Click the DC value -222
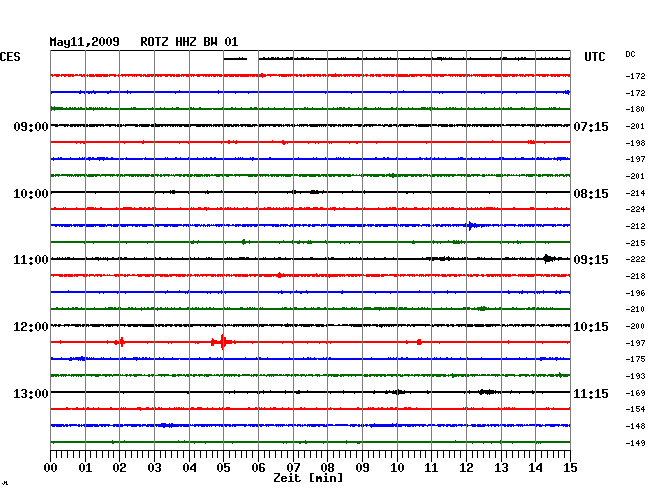This screenshot has width=650, height=494. [x=635, y=259]
